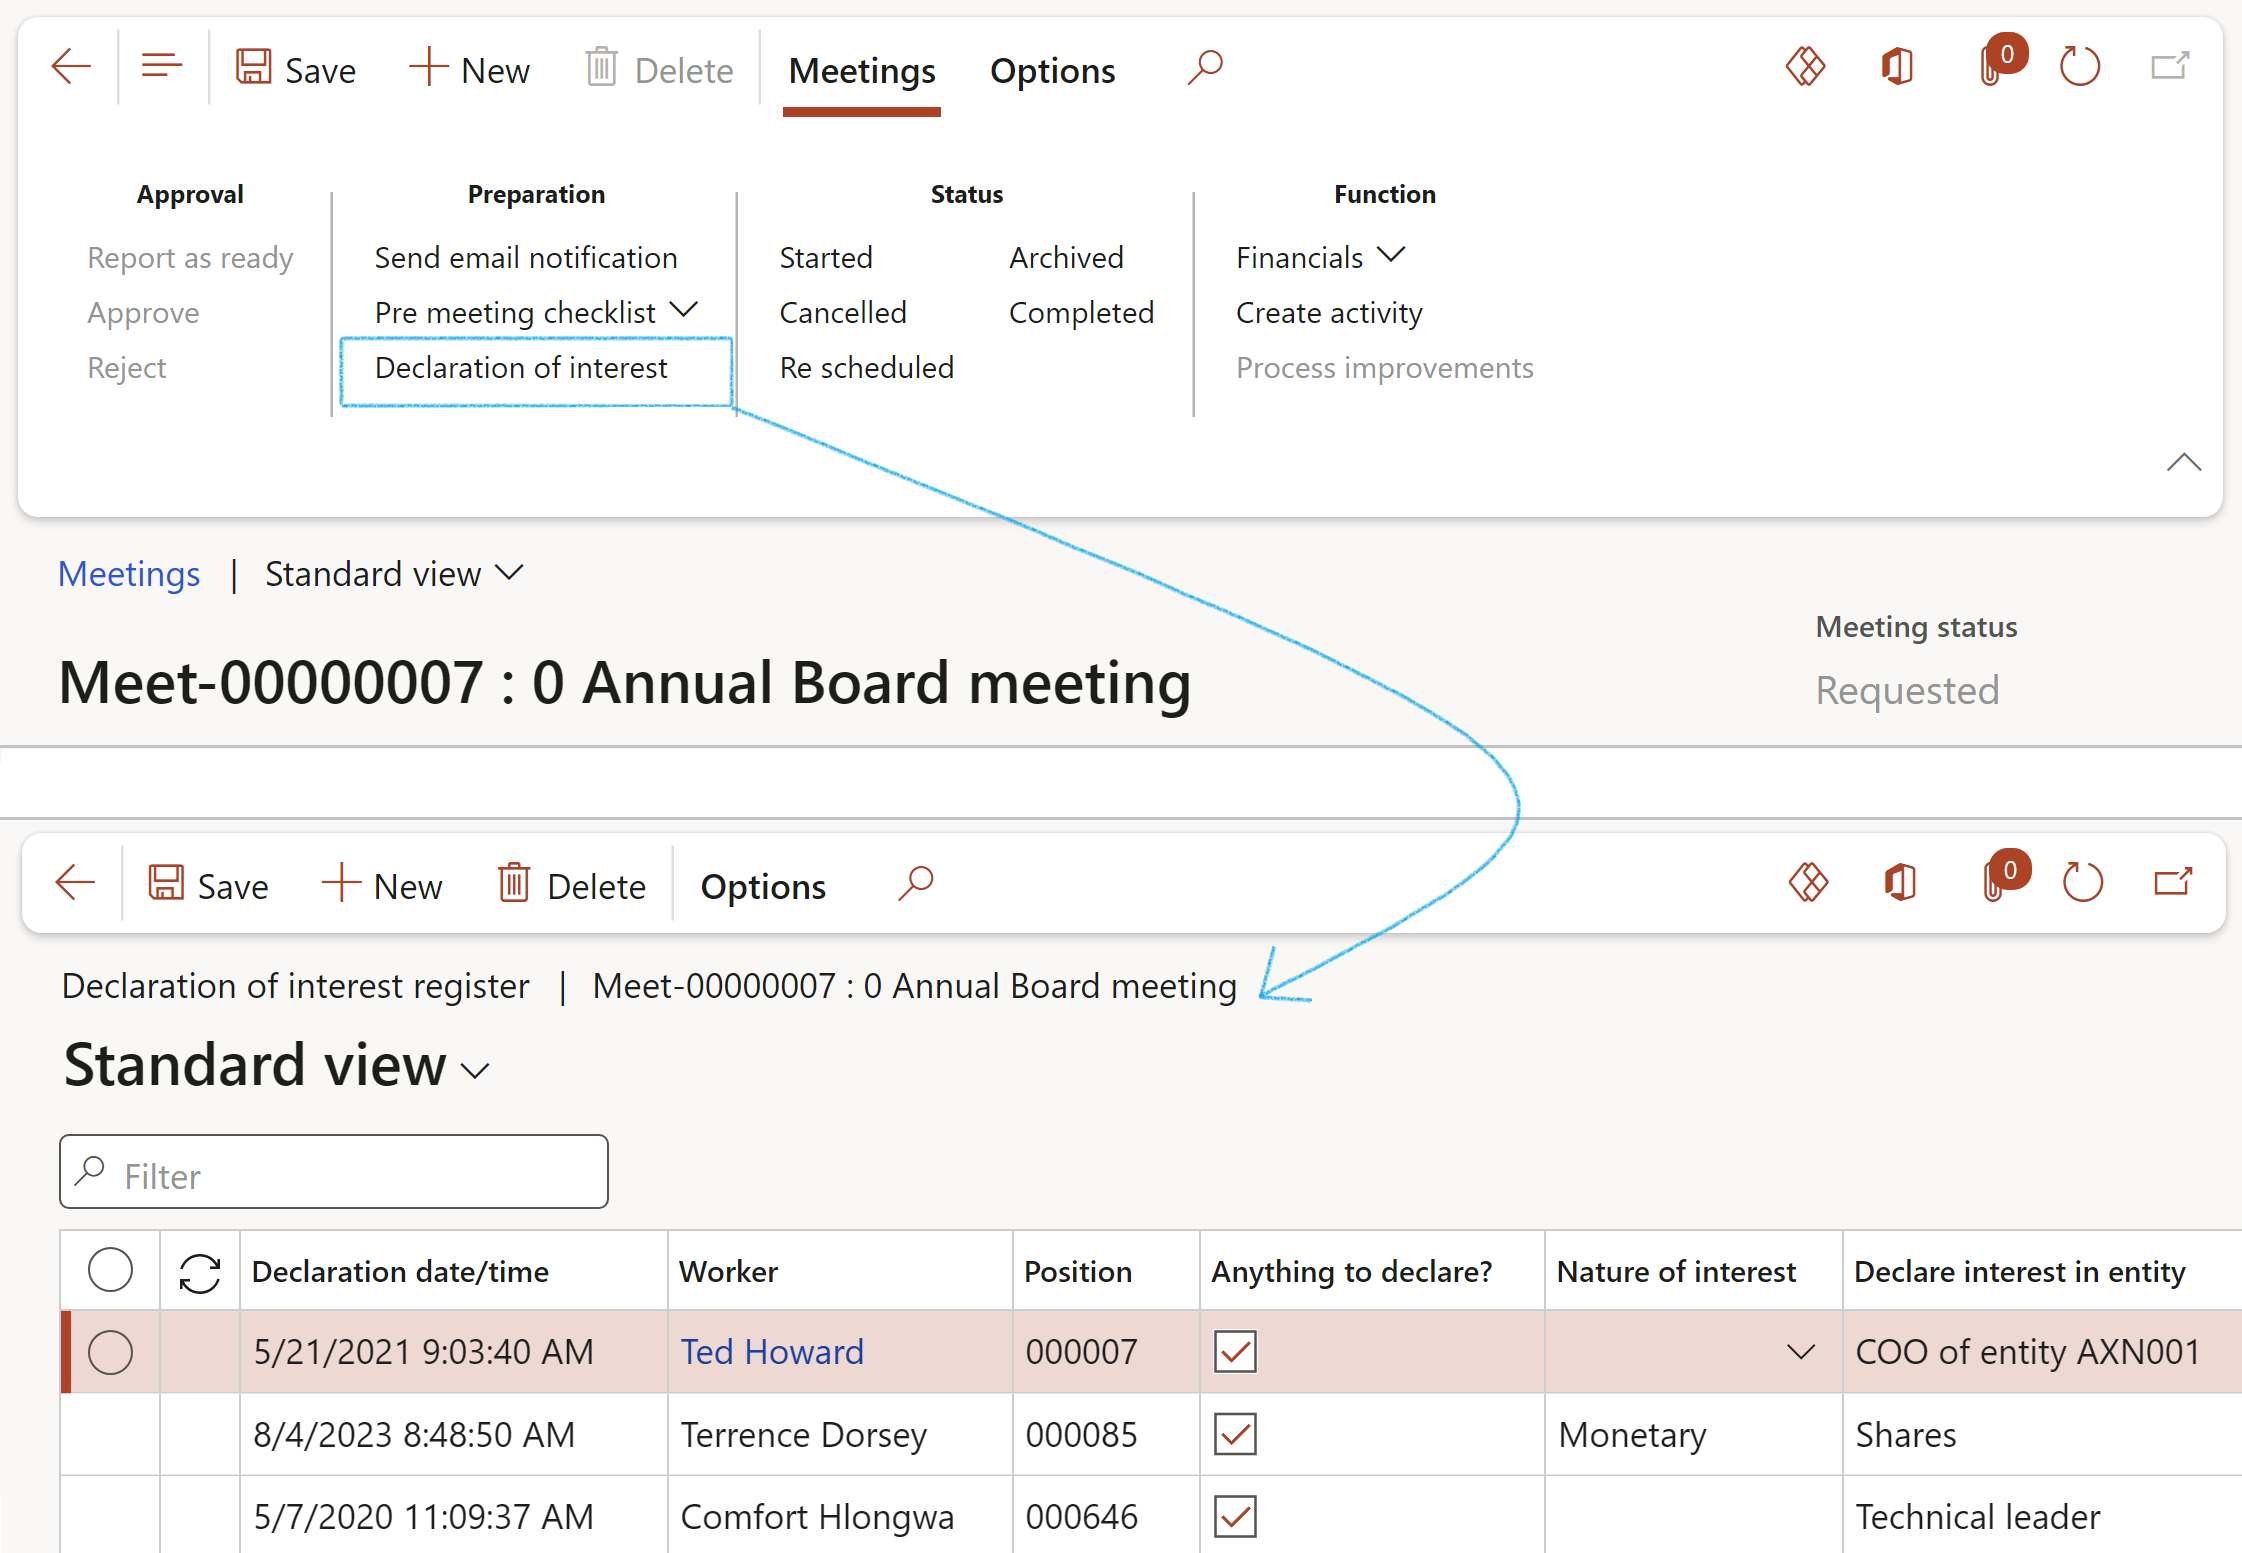Select the Ted Howard row marker
Screen dimensions: 2242x1553
pyautogui.click(x=110, y=1353)
